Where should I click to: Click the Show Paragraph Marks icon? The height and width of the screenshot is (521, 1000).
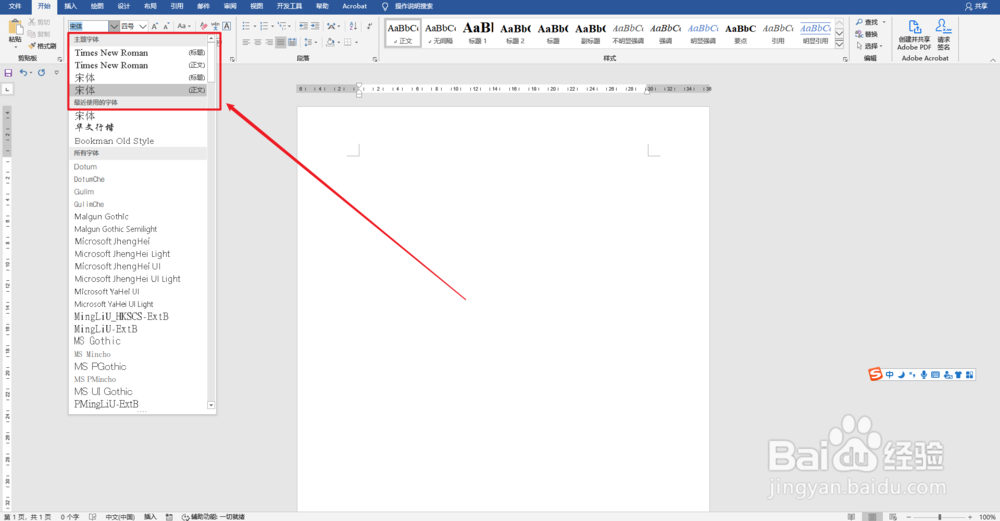(369, 26)
